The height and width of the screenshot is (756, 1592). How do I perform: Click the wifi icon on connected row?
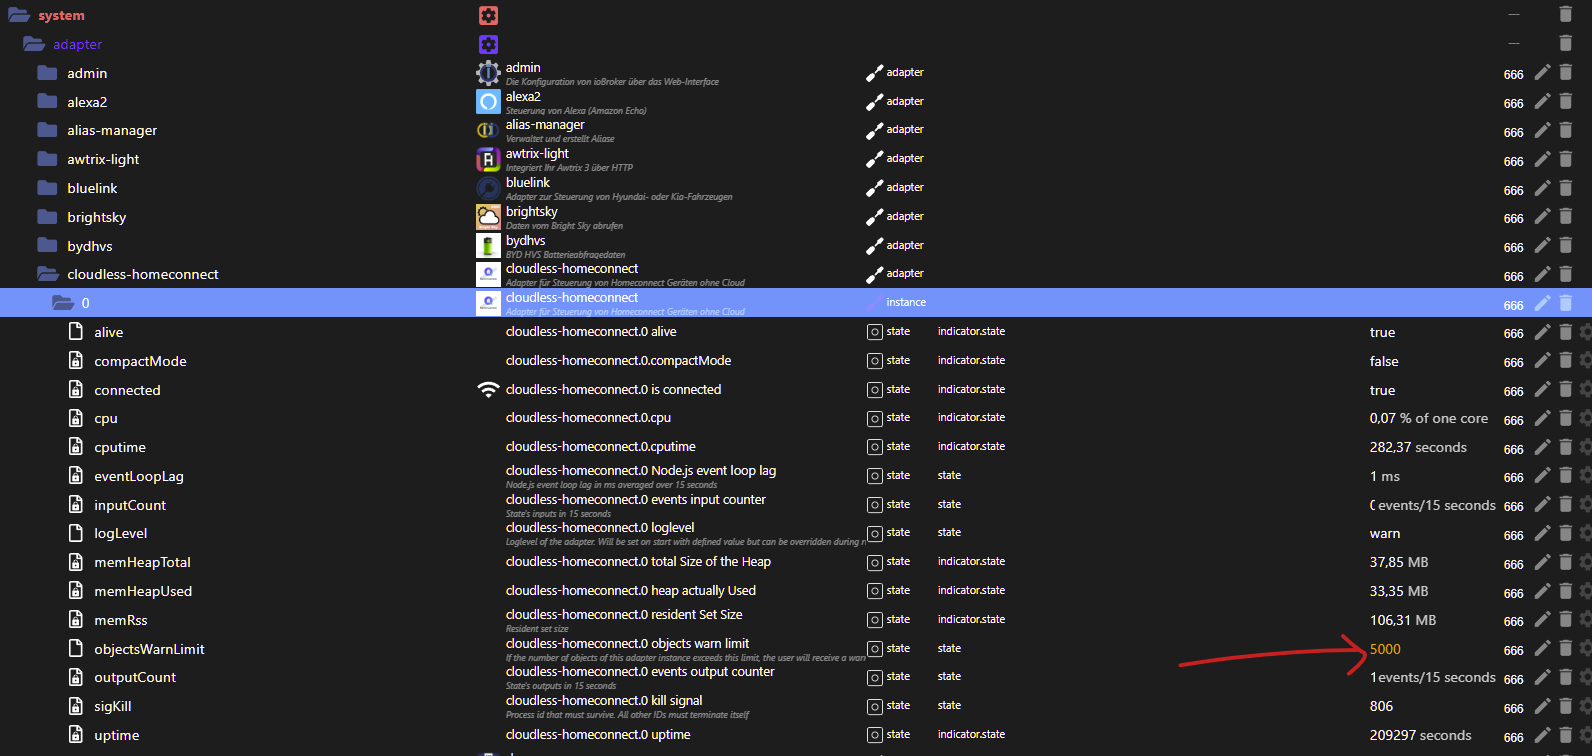(488, 390)
